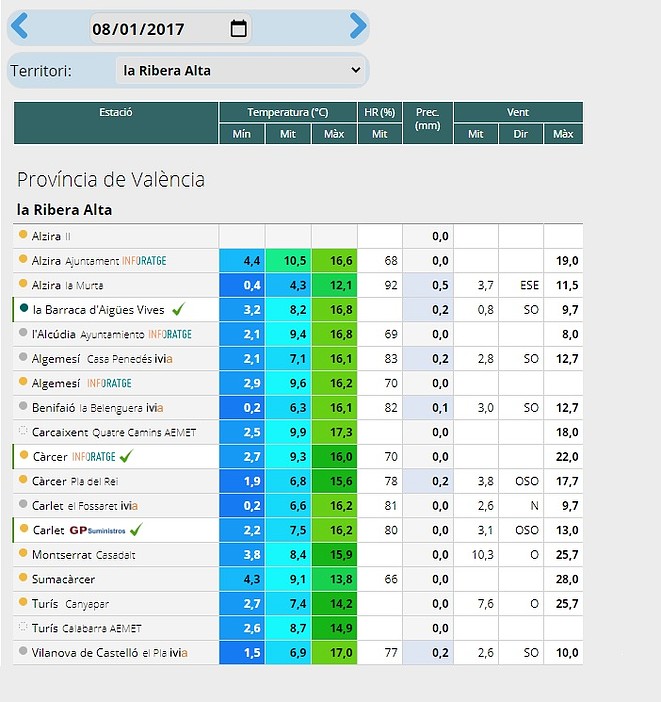Open the Territori dropdown la Ribera Alta
661x702 pixels.
[x=241, y=70]
